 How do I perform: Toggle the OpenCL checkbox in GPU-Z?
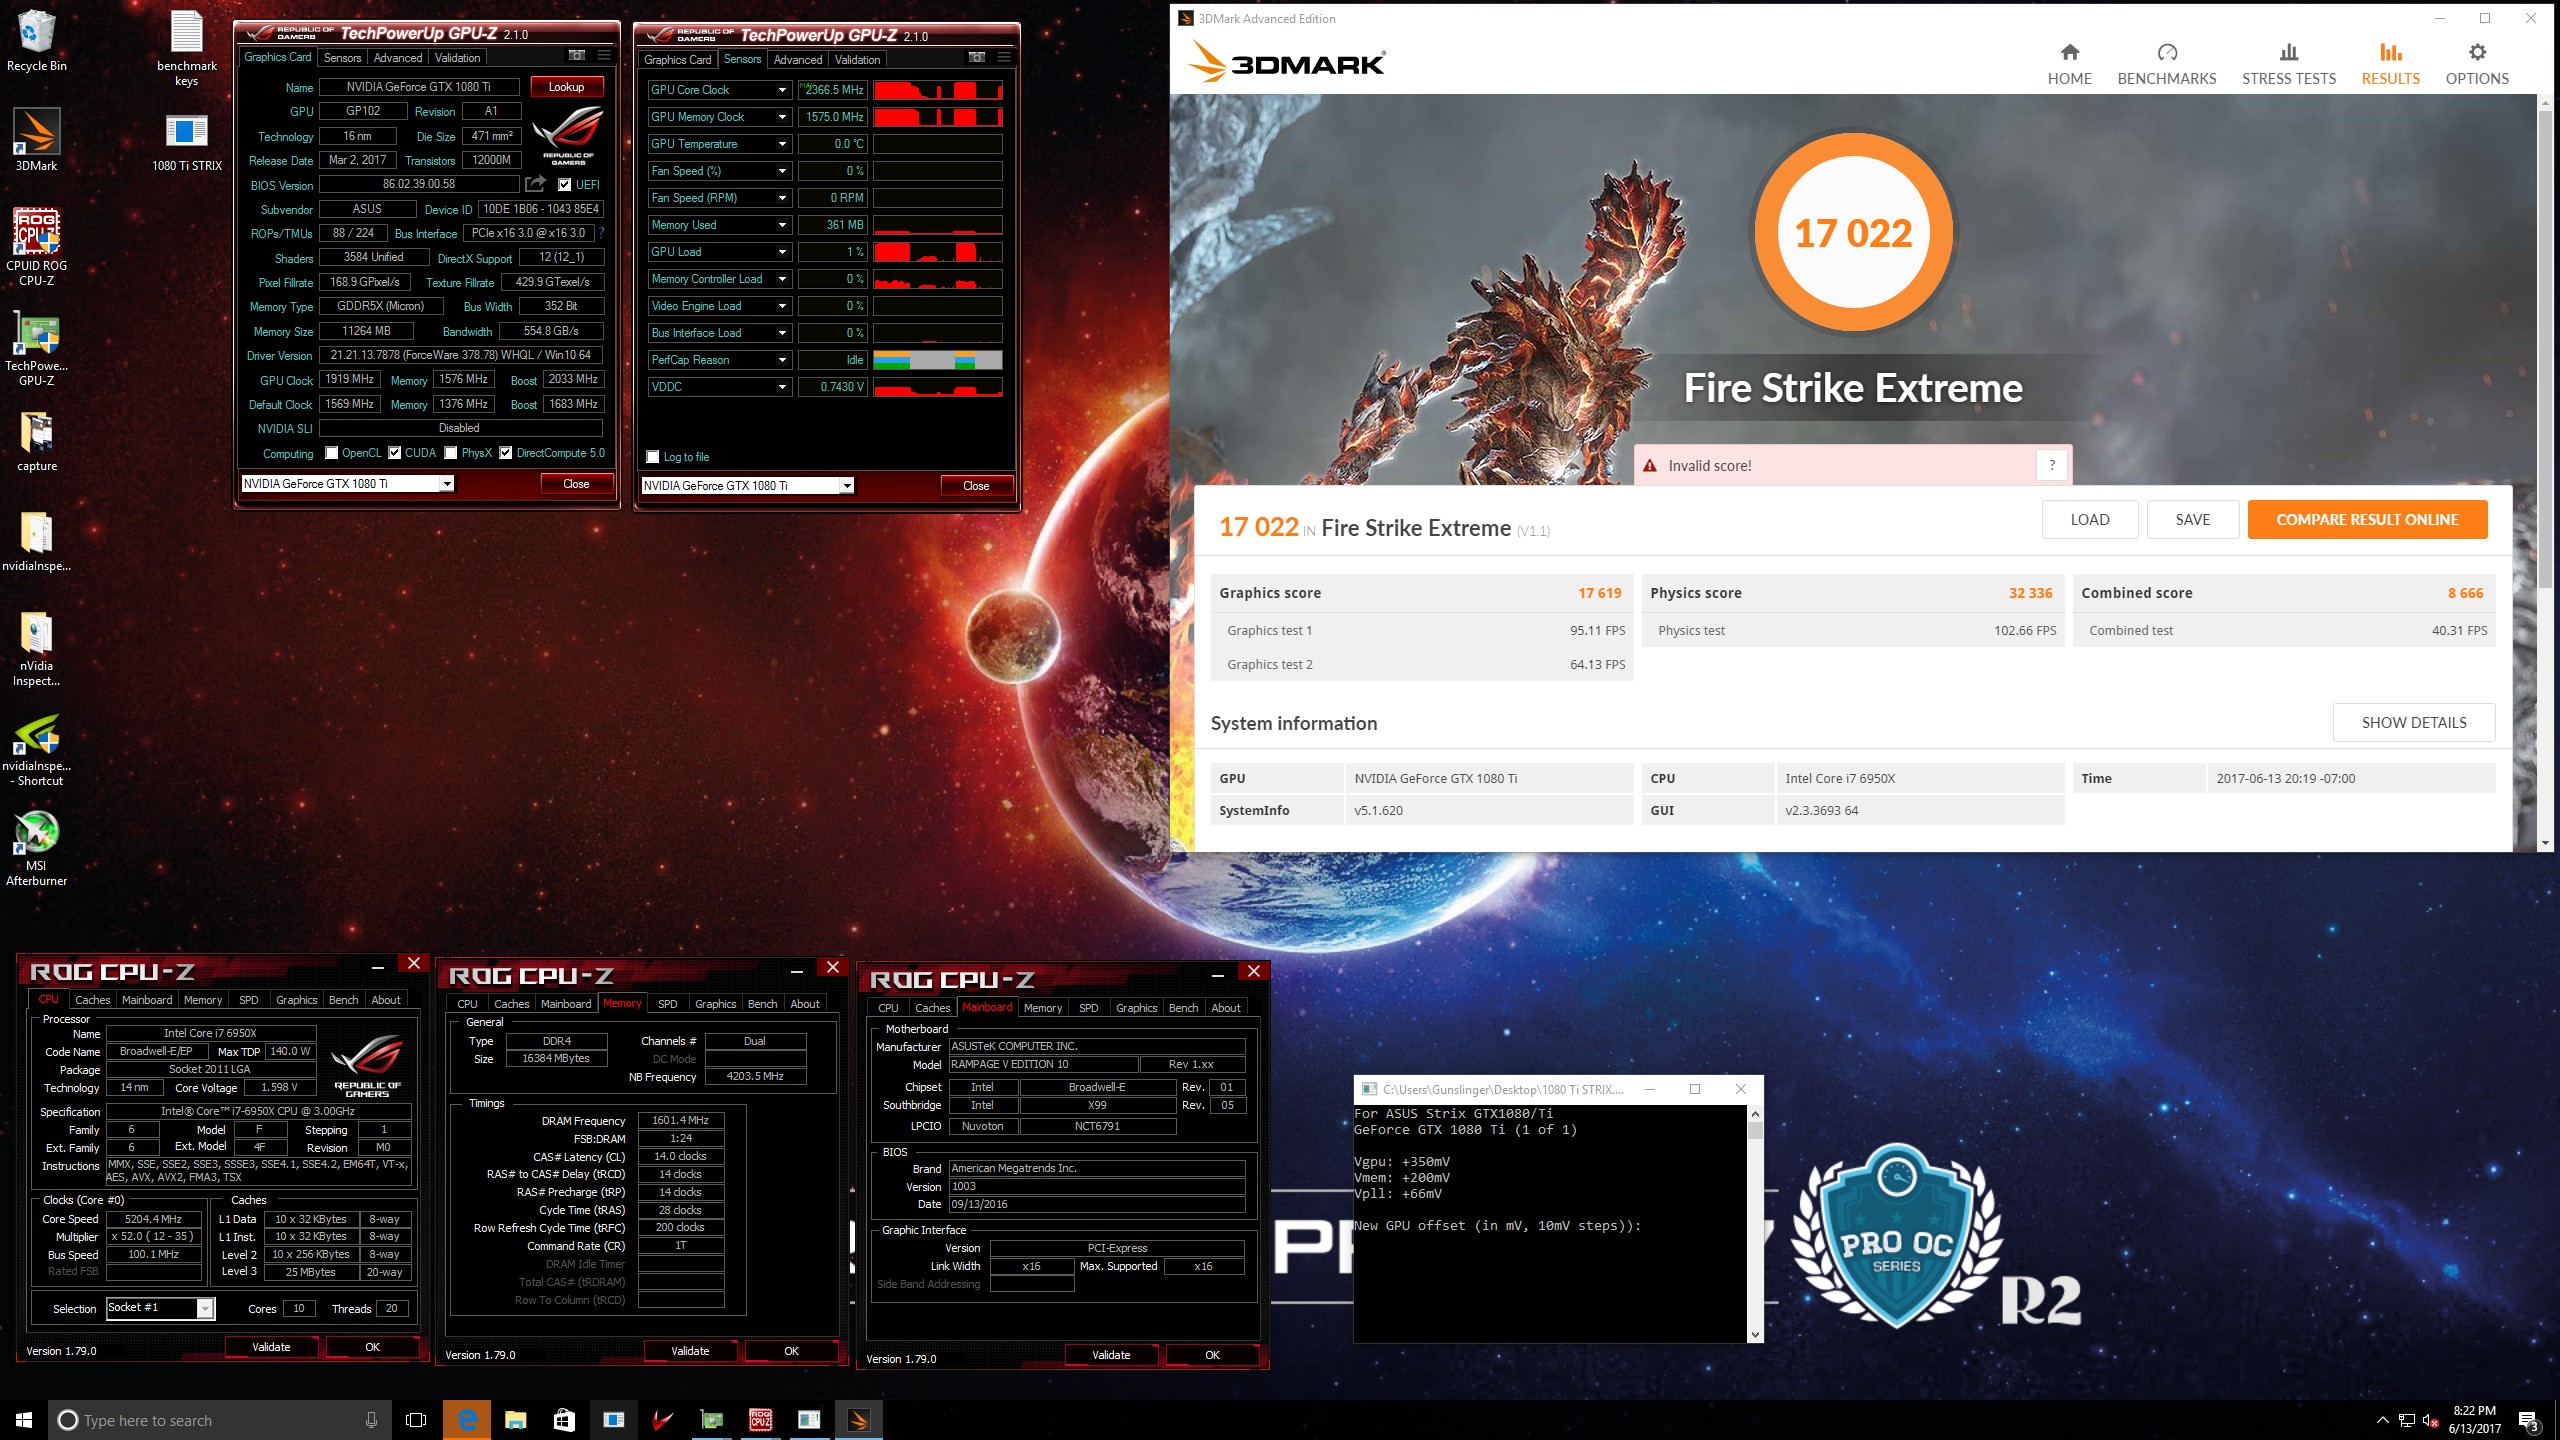tap(331, 453)
